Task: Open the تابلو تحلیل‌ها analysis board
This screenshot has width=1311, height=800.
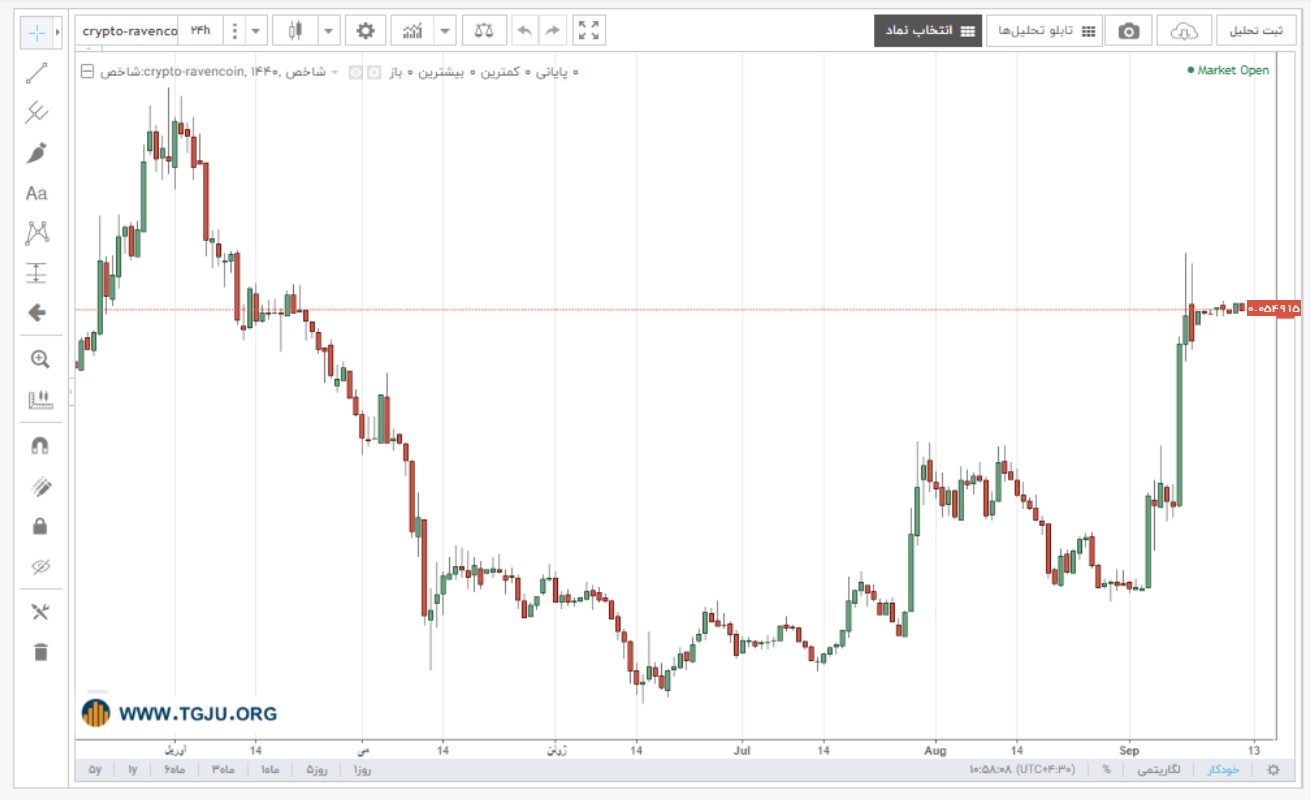Action: pyautogui.click(x=1043, y=31)
